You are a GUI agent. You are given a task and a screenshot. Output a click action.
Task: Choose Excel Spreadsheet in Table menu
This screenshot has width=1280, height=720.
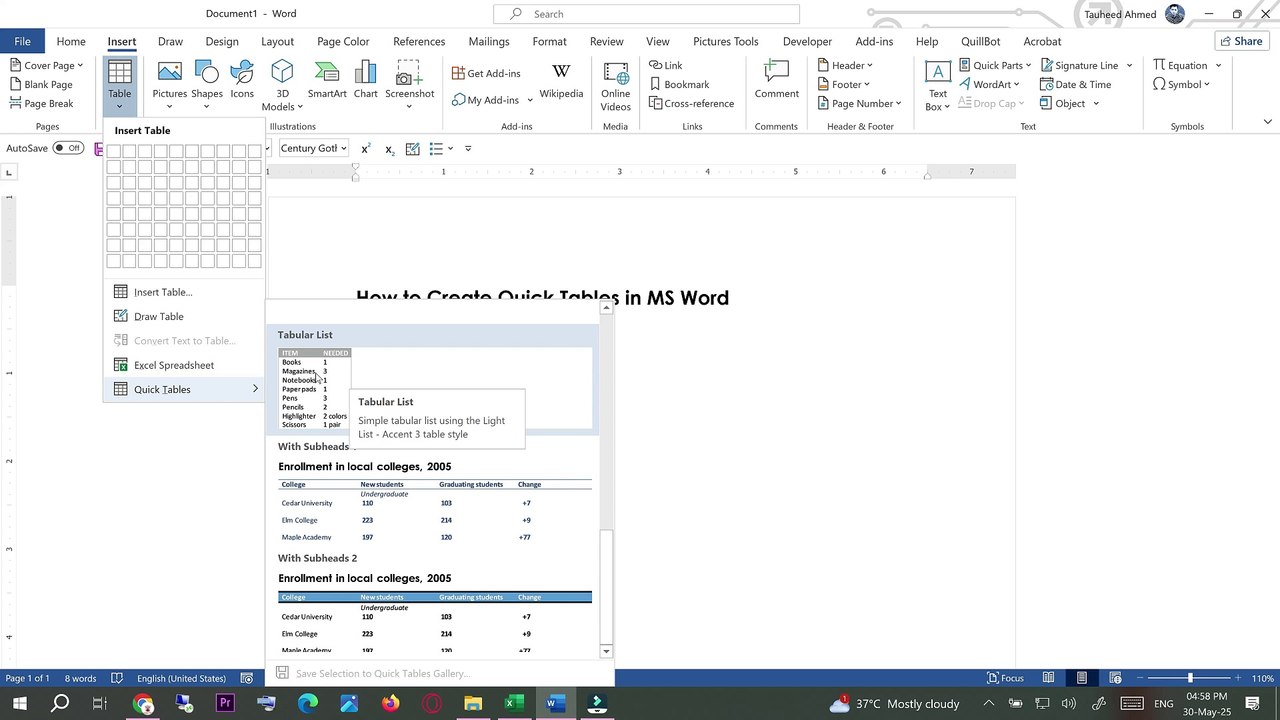174,365
